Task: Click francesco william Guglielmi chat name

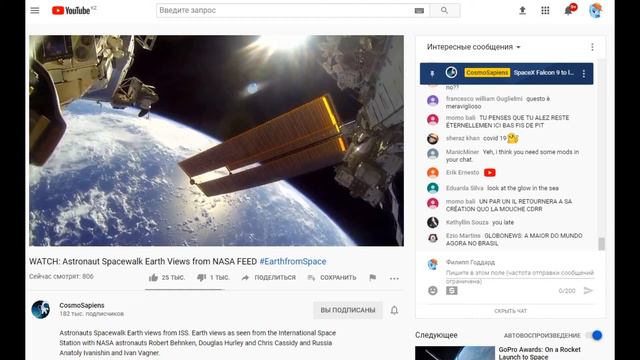Action: pos(484,99)
